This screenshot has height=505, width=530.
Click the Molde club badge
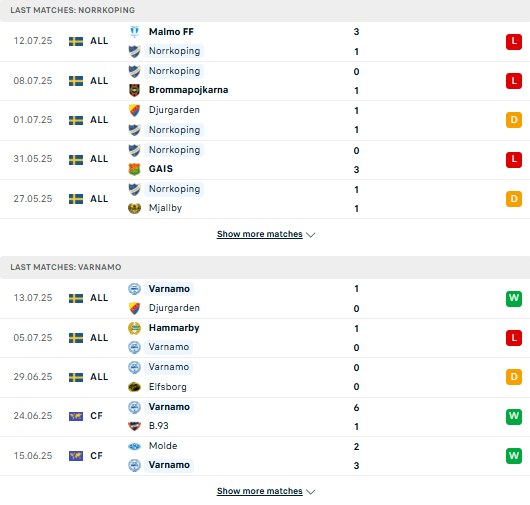[x=135, y=447]
